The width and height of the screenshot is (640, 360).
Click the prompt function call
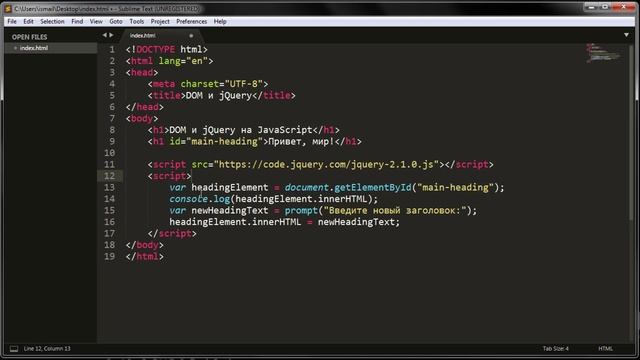[301, 211]
